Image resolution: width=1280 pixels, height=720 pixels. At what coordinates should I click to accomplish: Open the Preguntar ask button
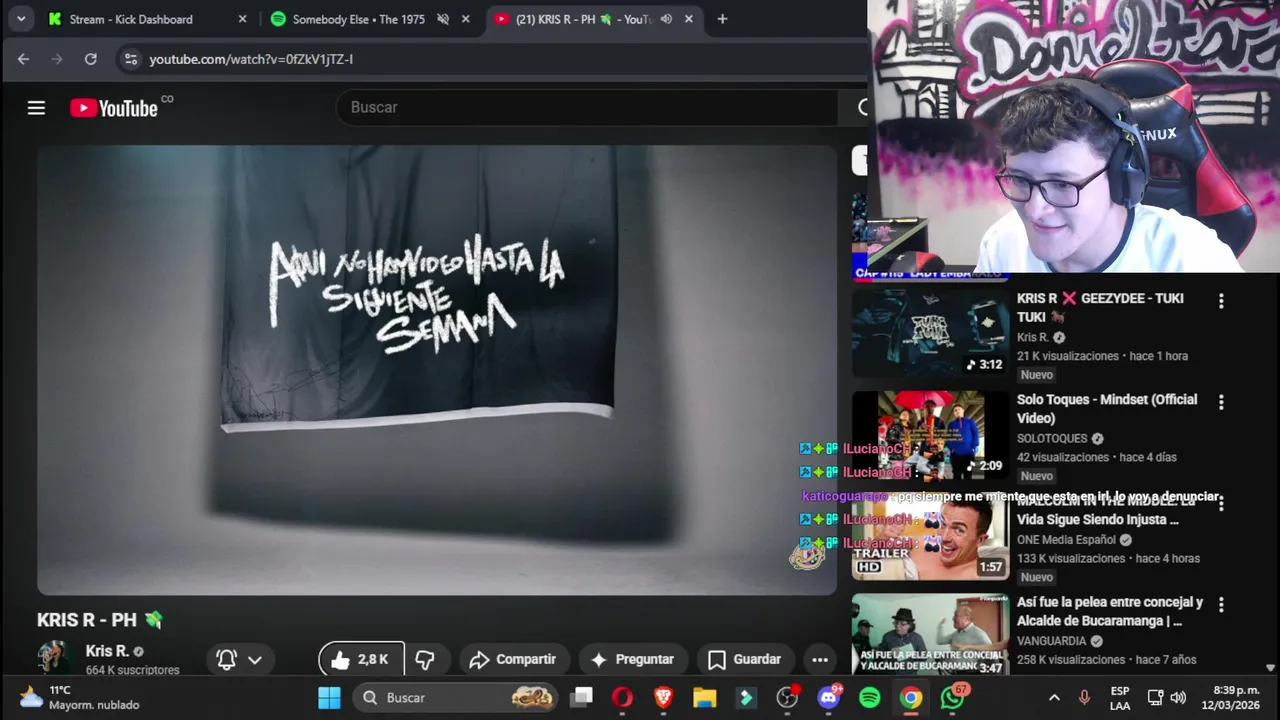coord(632,659)
